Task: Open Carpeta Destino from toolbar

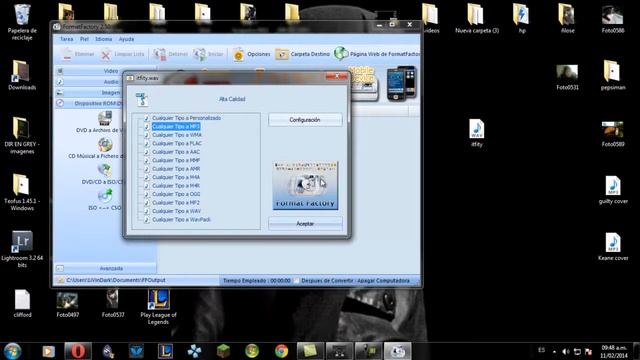Action: (302, 54)
